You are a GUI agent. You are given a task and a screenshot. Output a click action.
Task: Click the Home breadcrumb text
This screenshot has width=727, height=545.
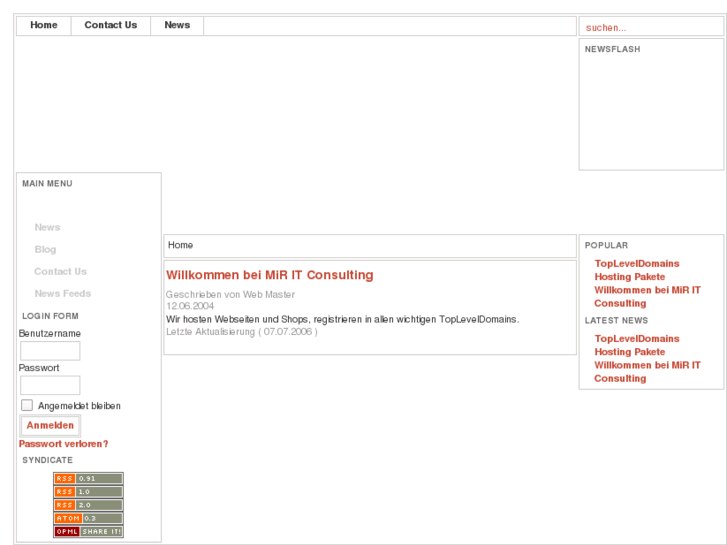pyautogui.click(x=180, y=245)
